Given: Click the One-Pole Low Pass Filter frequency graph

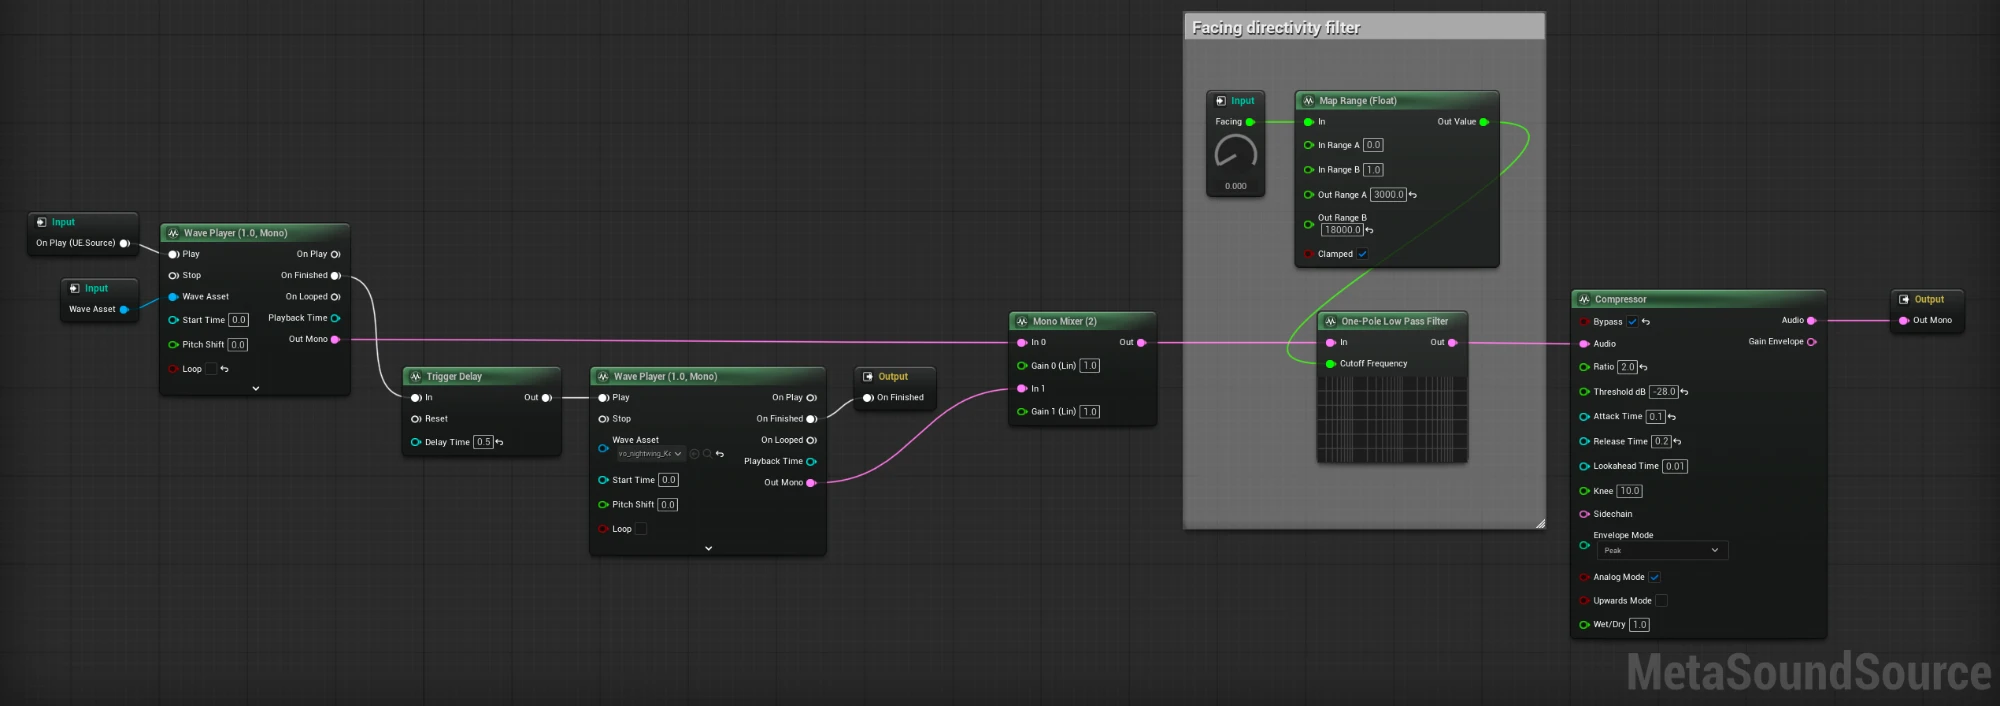Looking at the screenshot, I should [x=1392, y=419].
